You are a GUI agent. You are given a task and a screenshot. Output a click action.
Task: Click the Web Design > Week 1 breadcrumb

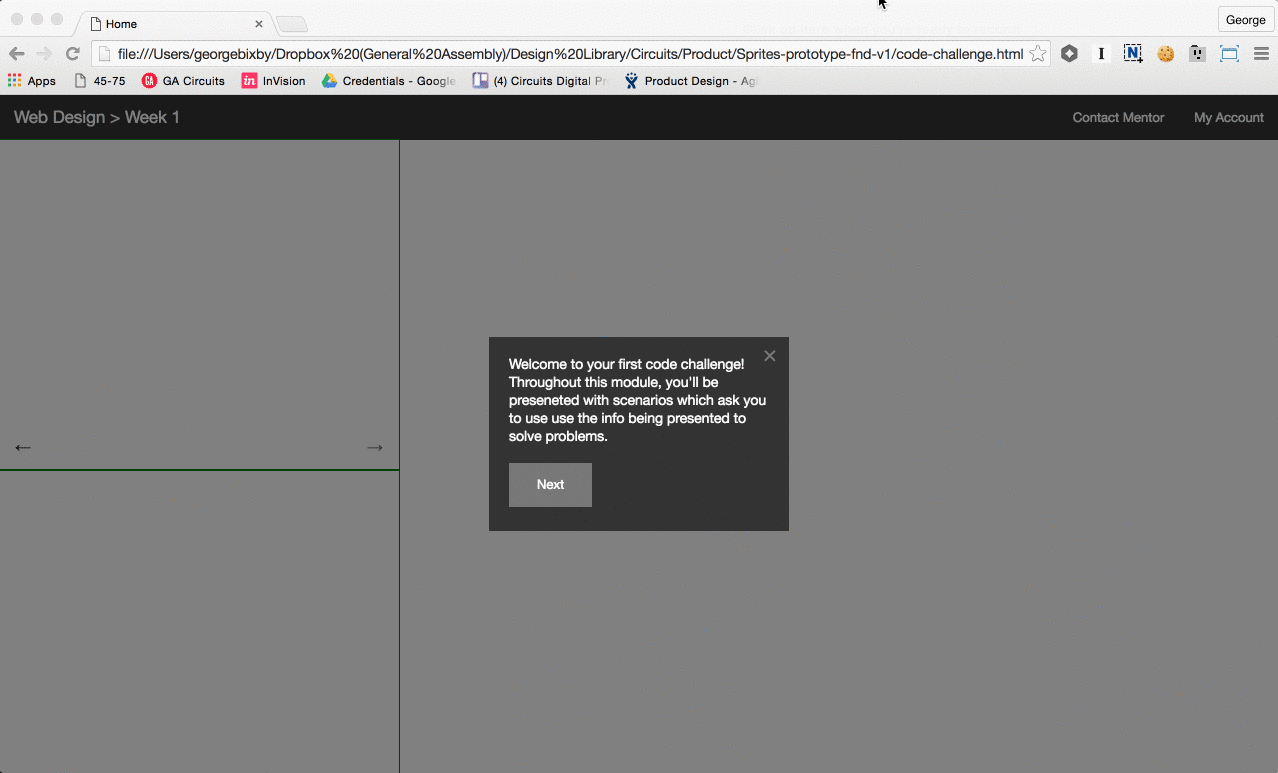point(97,117)
